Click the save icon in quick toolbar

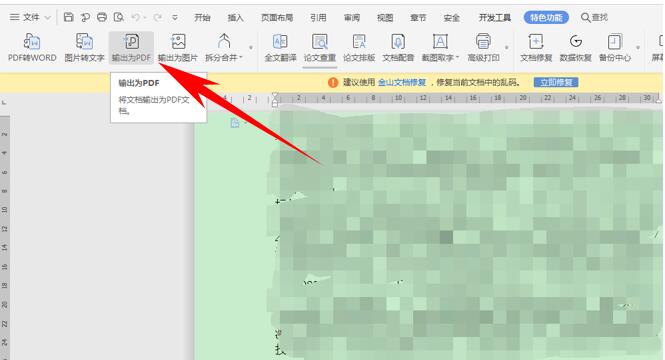pyautogui.click(x=68, y=17)
